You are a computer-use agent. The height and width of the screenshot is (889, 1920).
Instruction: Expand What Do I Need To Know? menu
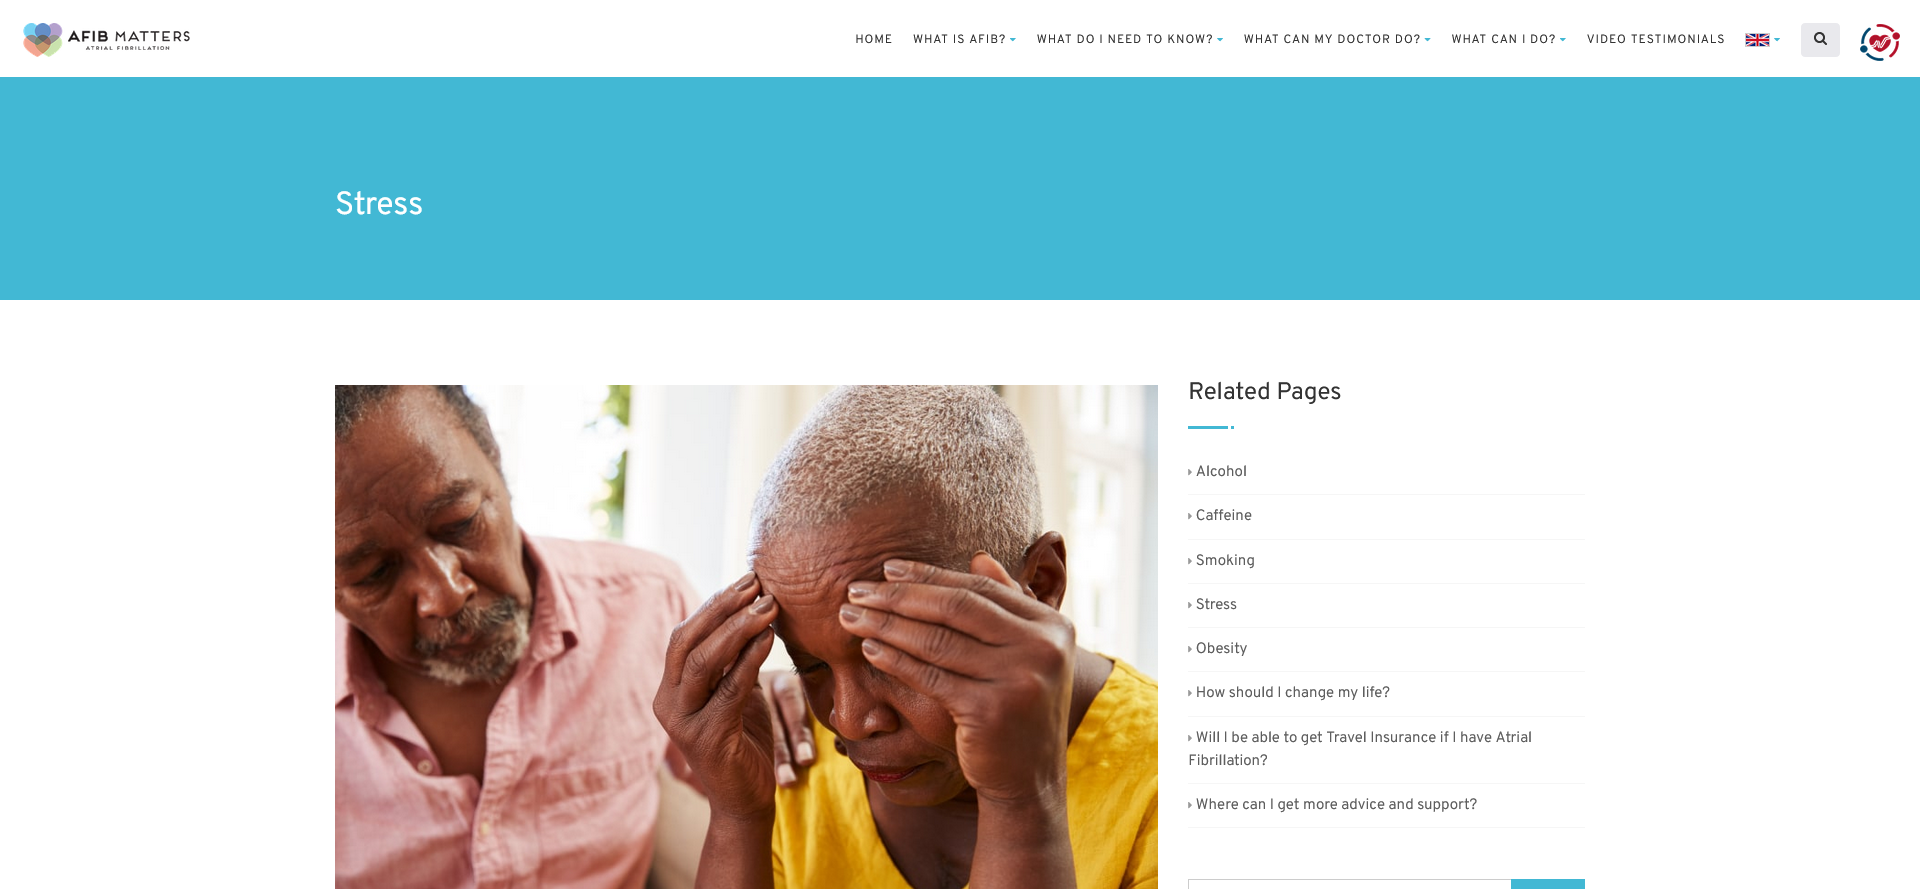coord(1130,39)
